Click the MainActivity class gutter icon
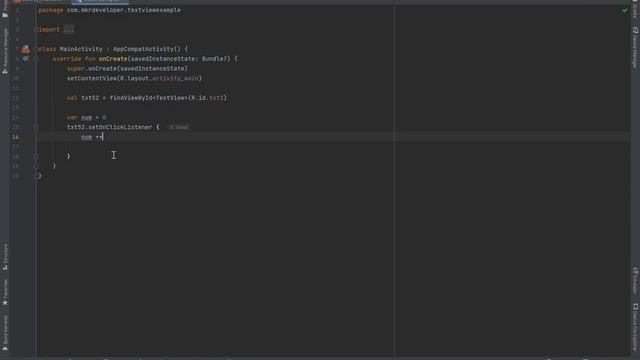Screen dimensions: 640x360 (x=26, y=49)
